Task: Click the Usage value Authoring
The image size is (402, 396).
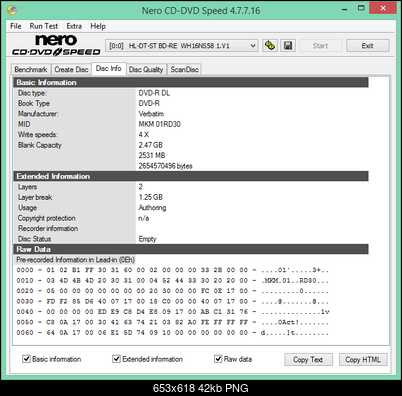Action: click(152, 207)
